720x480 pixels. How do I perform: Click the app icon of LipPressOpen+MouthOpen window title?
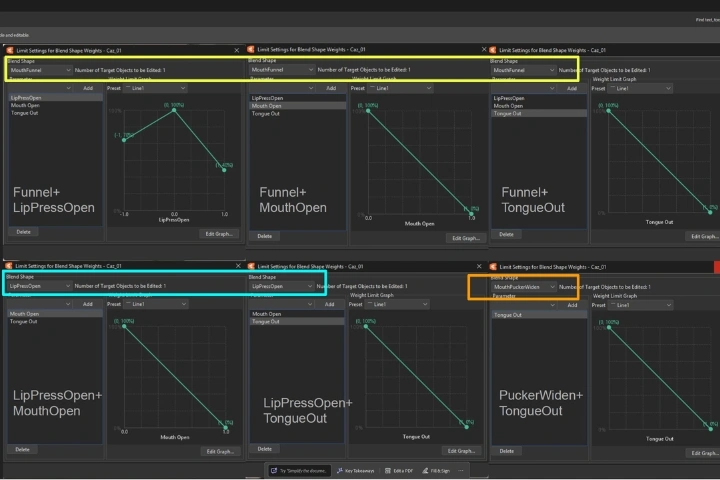point(9,266)
